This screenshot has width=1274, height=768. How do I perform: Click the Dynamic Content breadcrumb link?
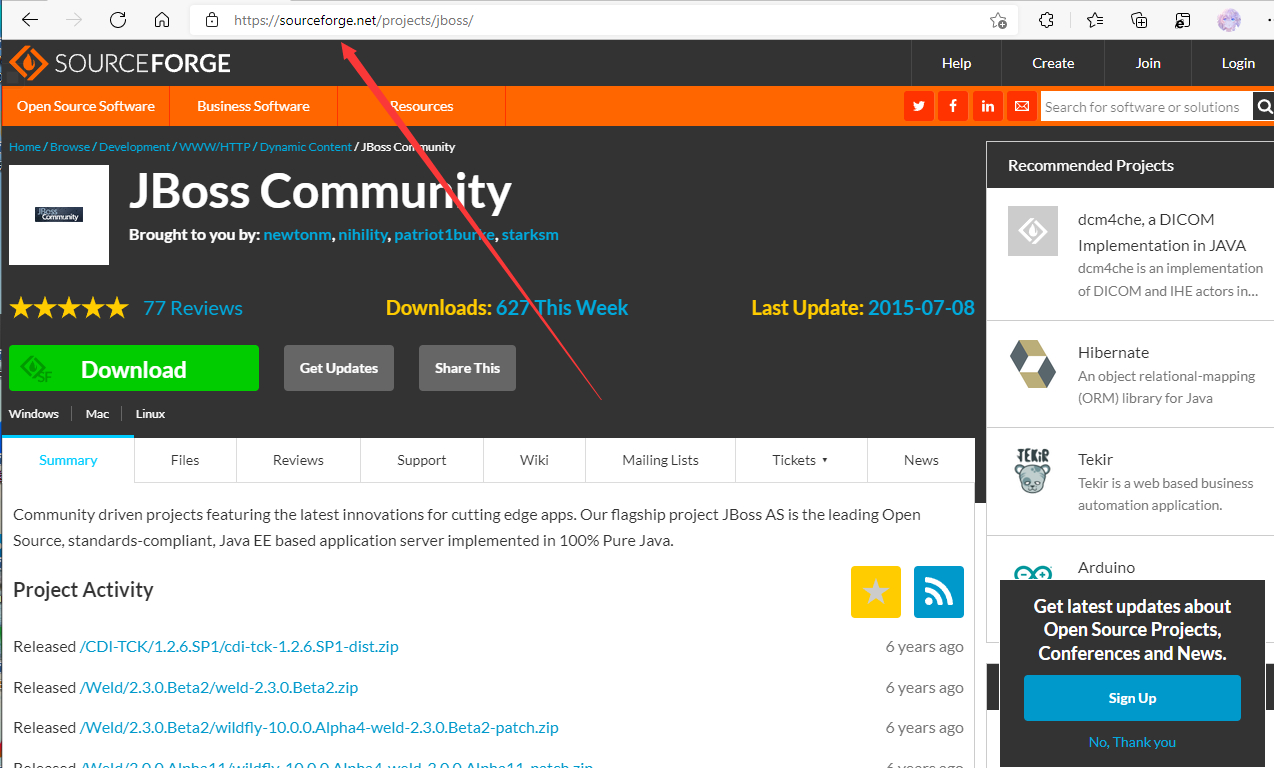306,147
